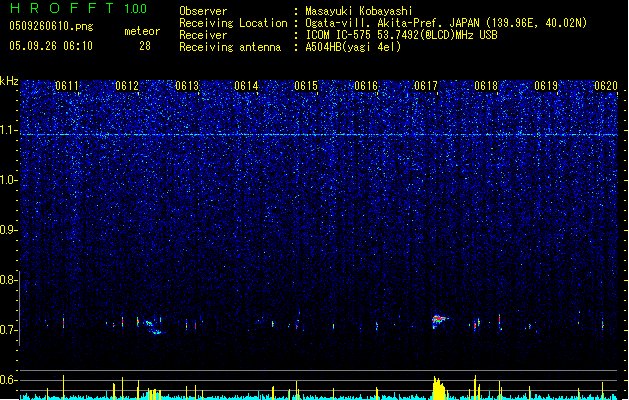Click the 0.6 frequency axis label
This screenshot has width=629, height=400.
(9, 380)
